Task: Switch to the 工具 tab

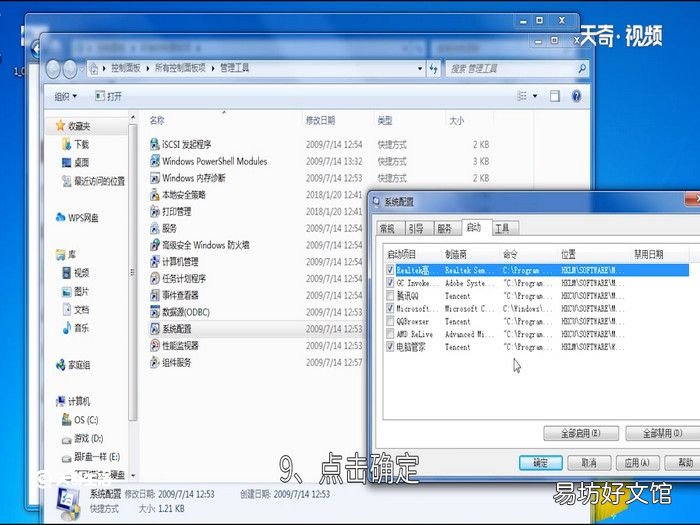Action: click(x=503, y=229)
